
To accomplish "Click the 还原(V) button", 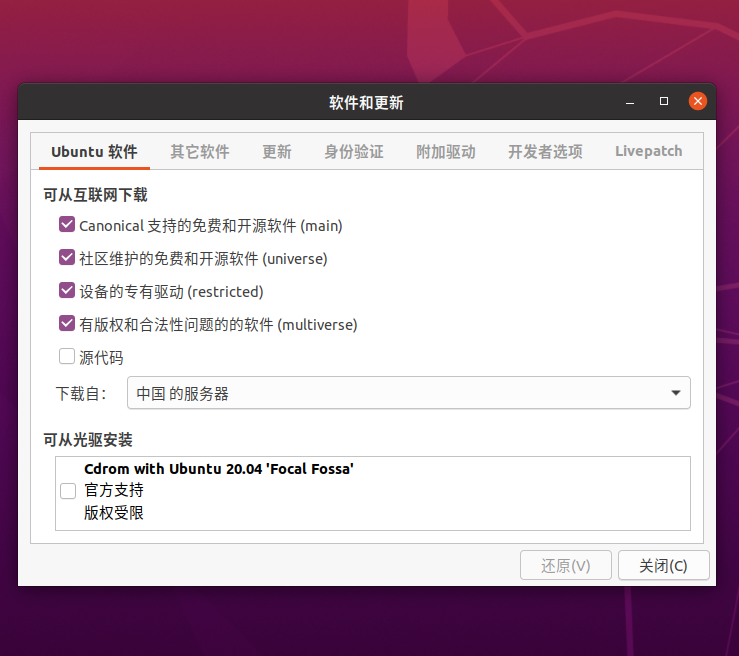I will coord(566,565).
